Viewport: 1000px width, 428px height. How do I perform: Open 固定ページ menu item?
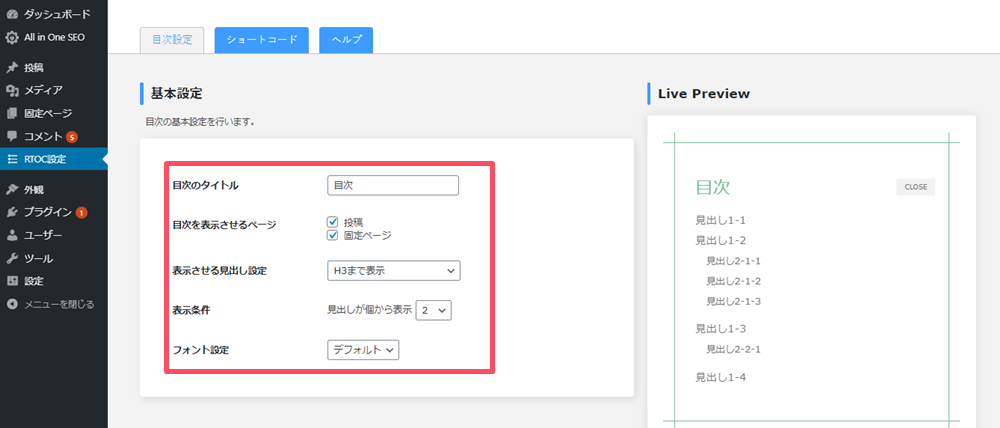[x=54, y=114]
